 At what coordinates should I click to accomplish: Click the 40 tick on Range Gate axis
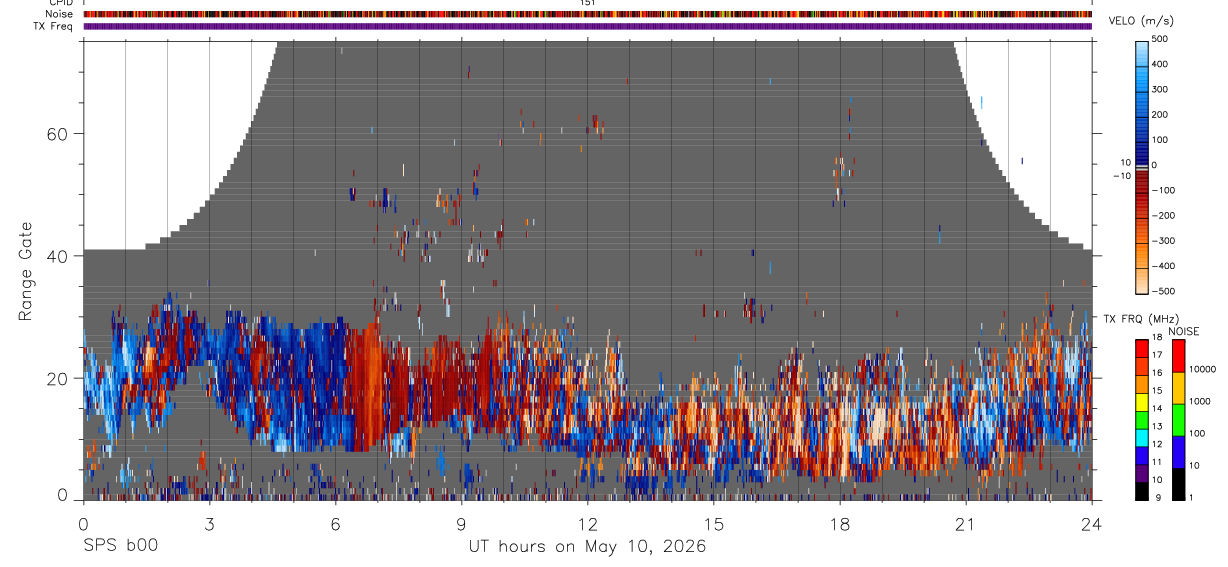[x=57, y=256]
